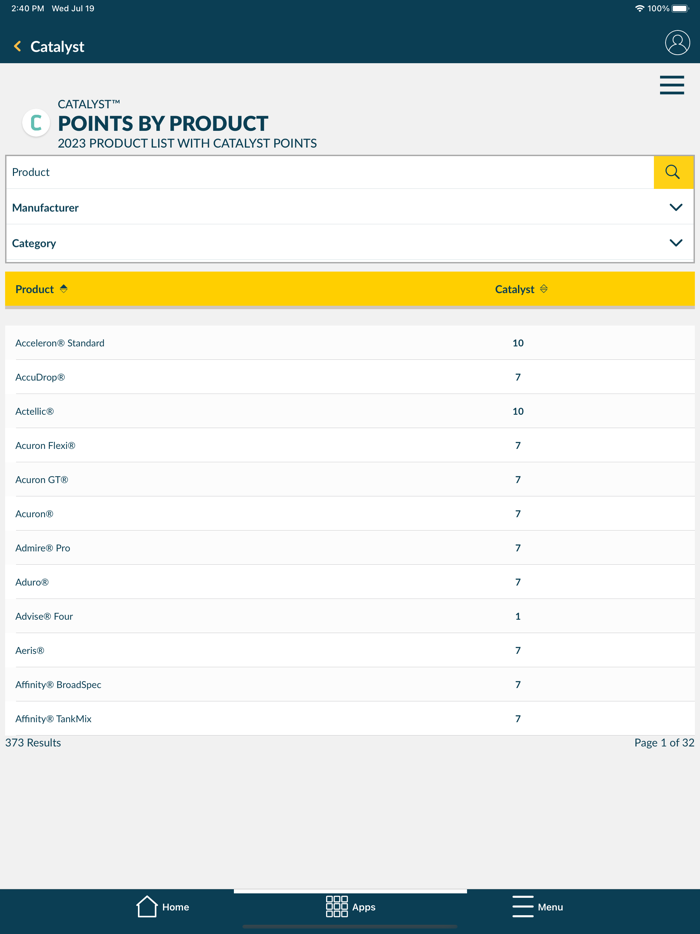This screenshot has width=700, height=934.
Task: Go back using the Catalyst back arrow
Action: tap(17, 46)
